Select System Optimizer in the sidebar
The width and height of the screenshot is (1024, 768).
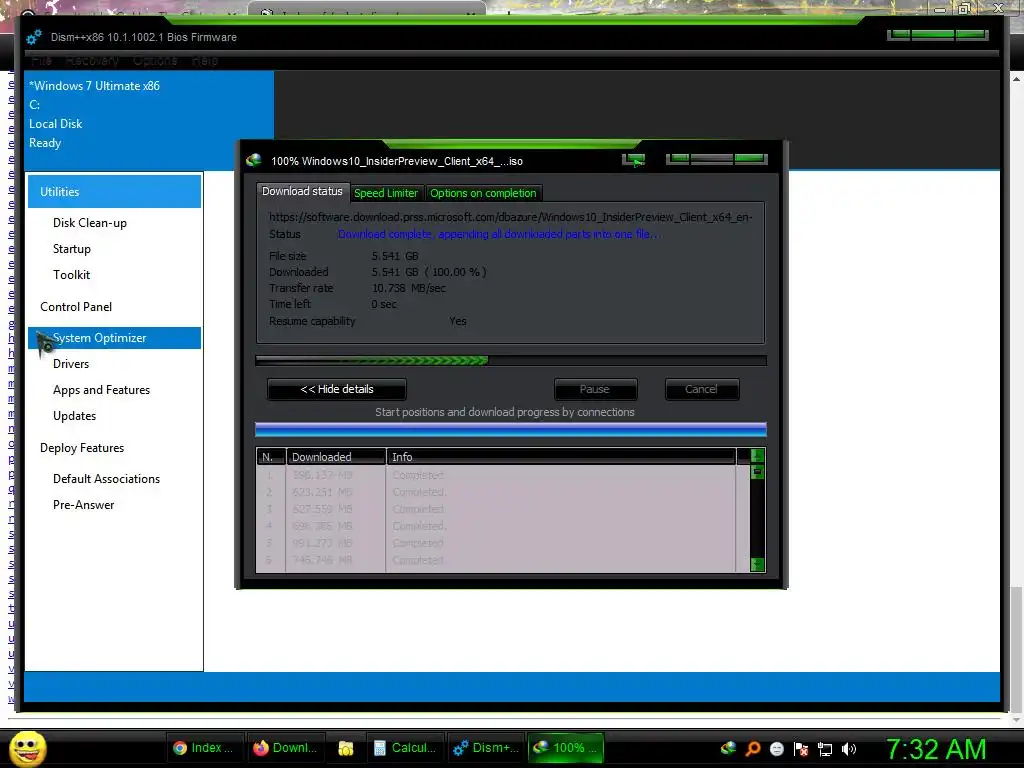(114, 338)
